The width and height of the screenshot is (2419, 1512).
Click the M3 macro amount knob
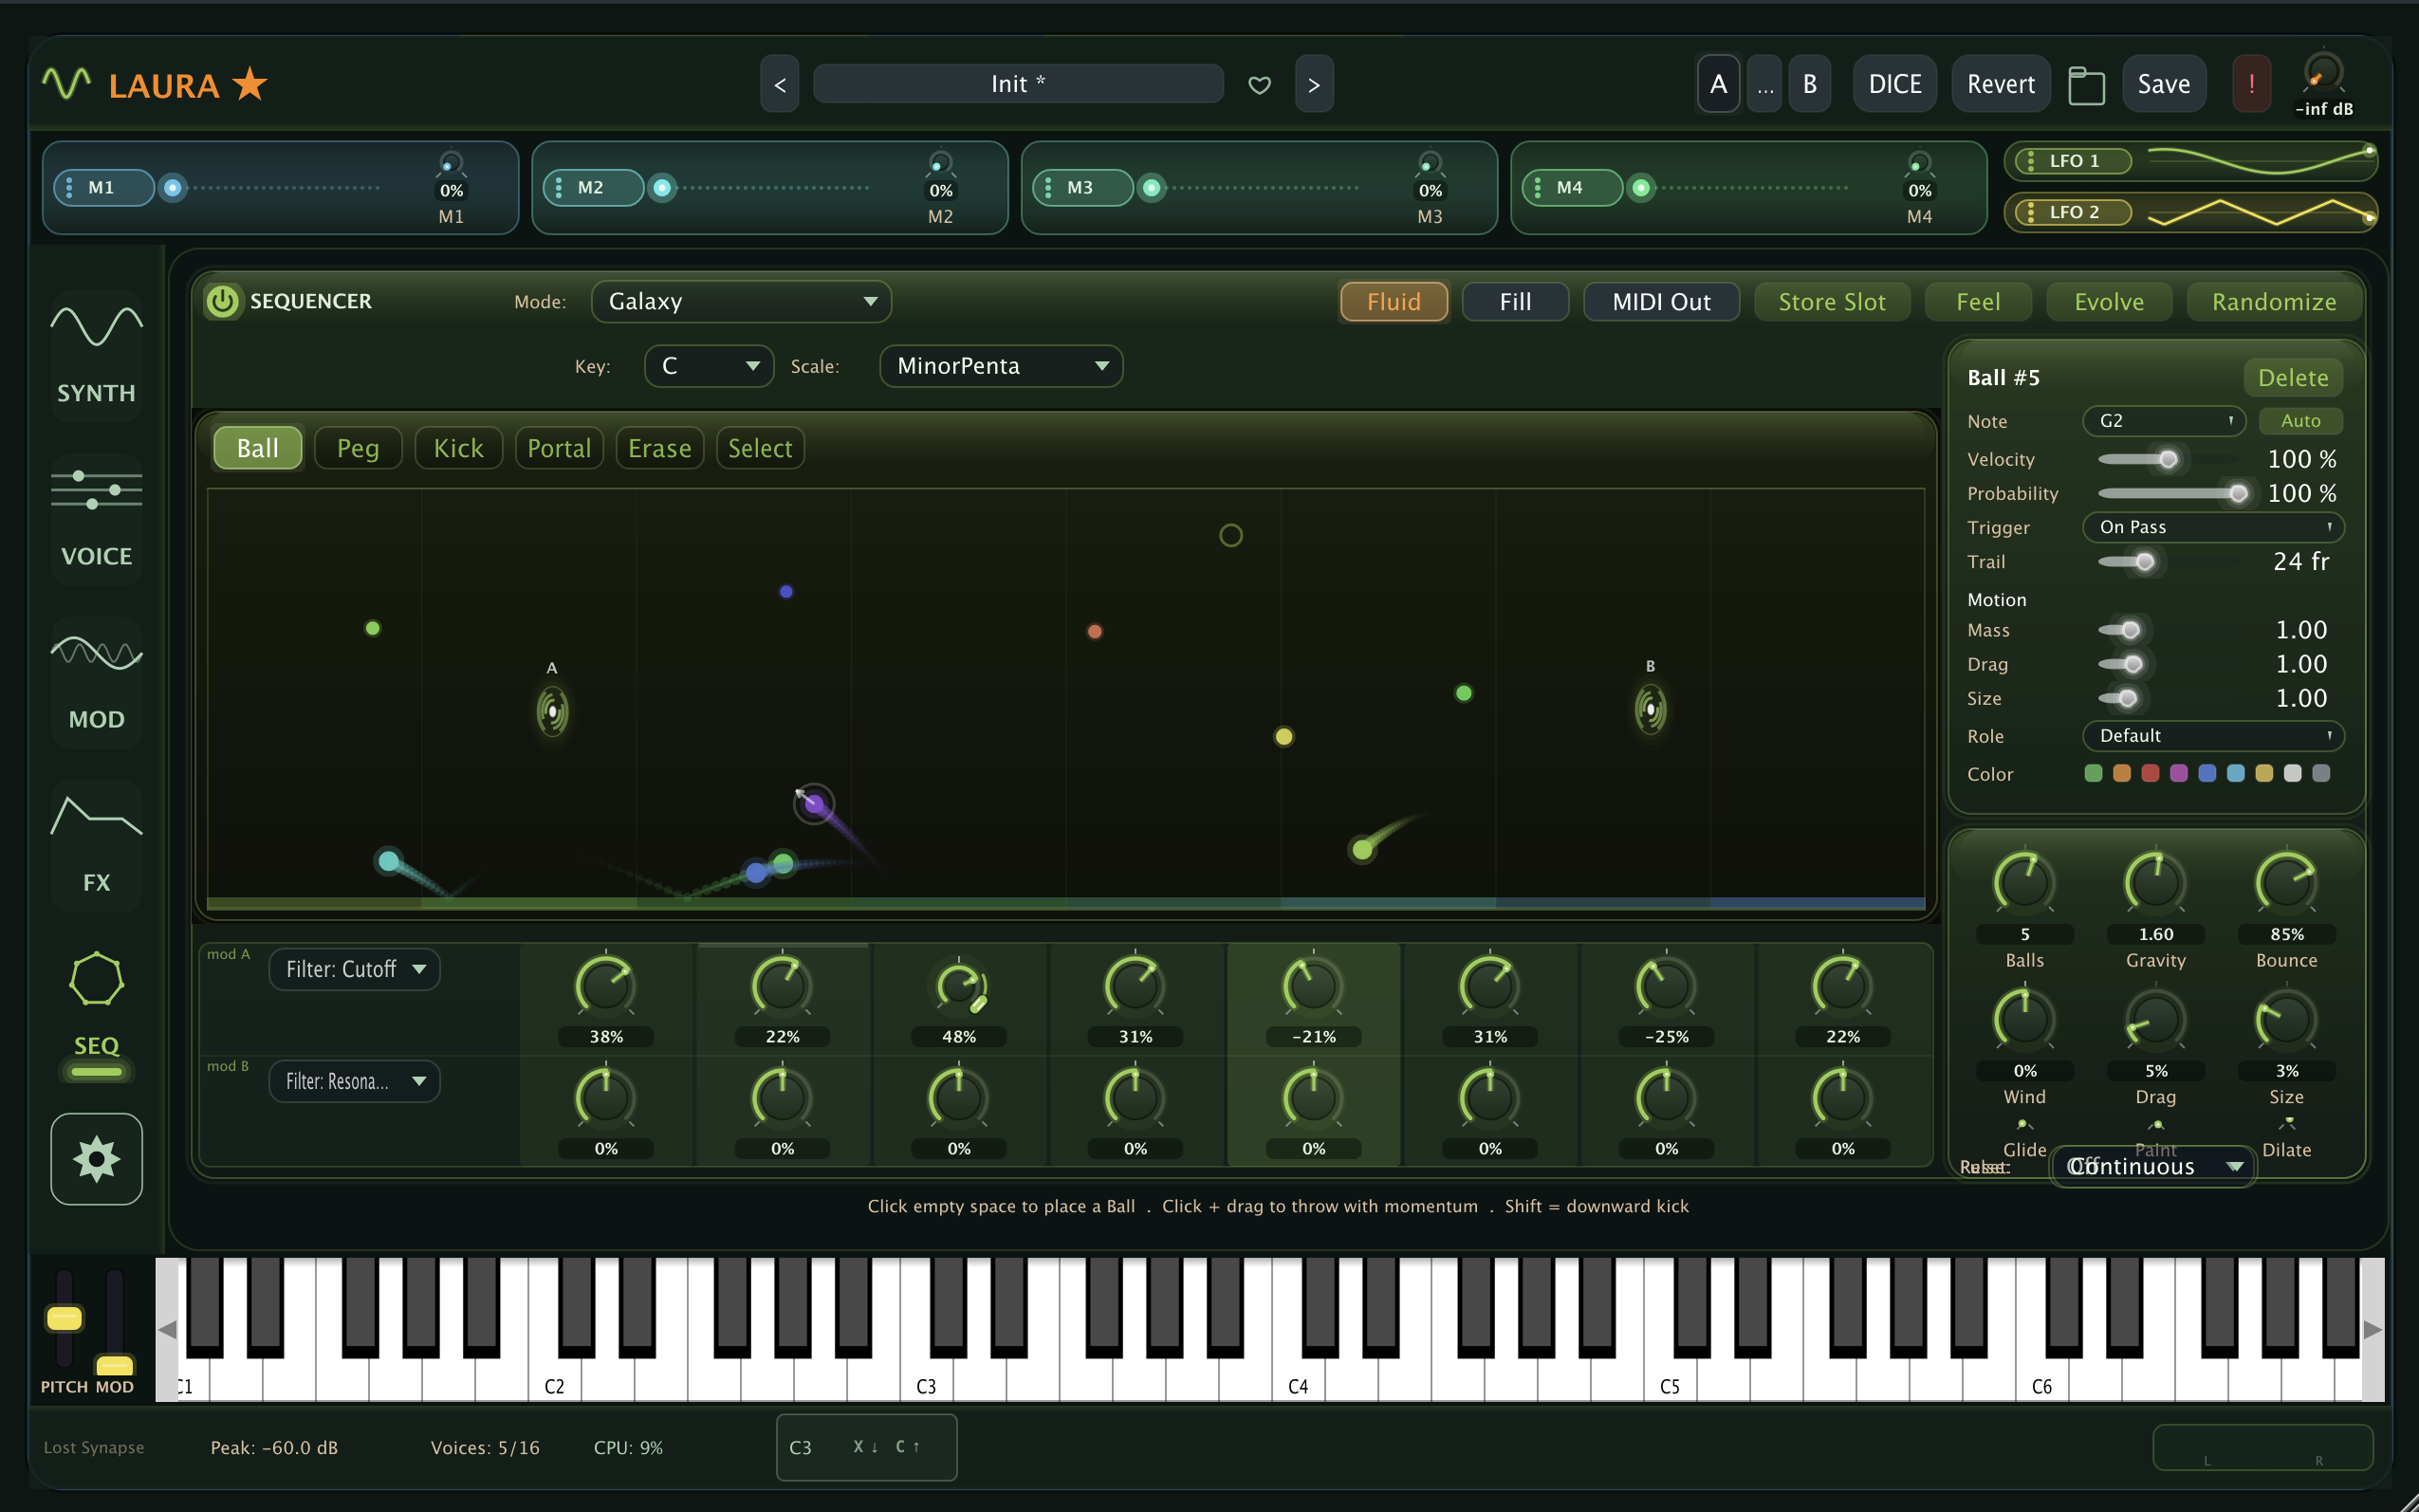[x=1430, y=164]
